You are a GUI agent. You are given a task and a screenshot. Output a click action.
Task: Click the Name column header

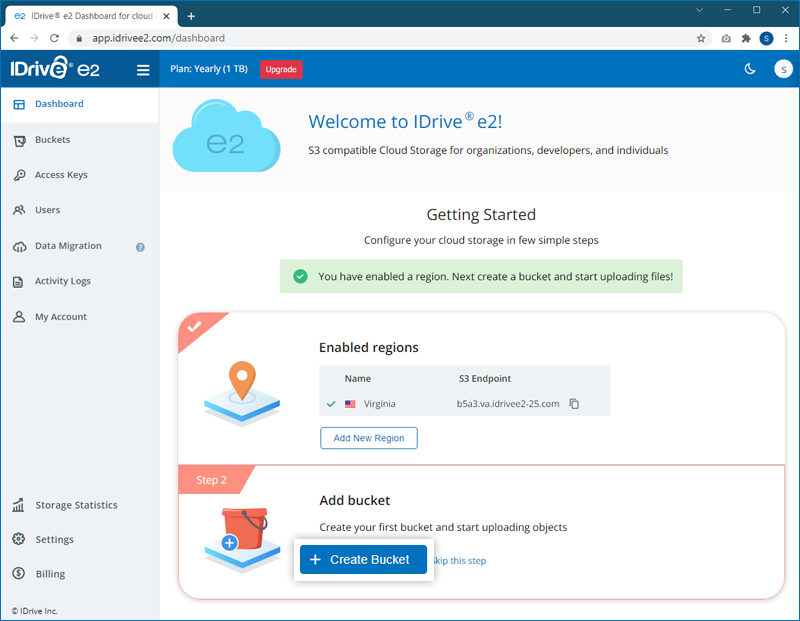click(358, 379)
